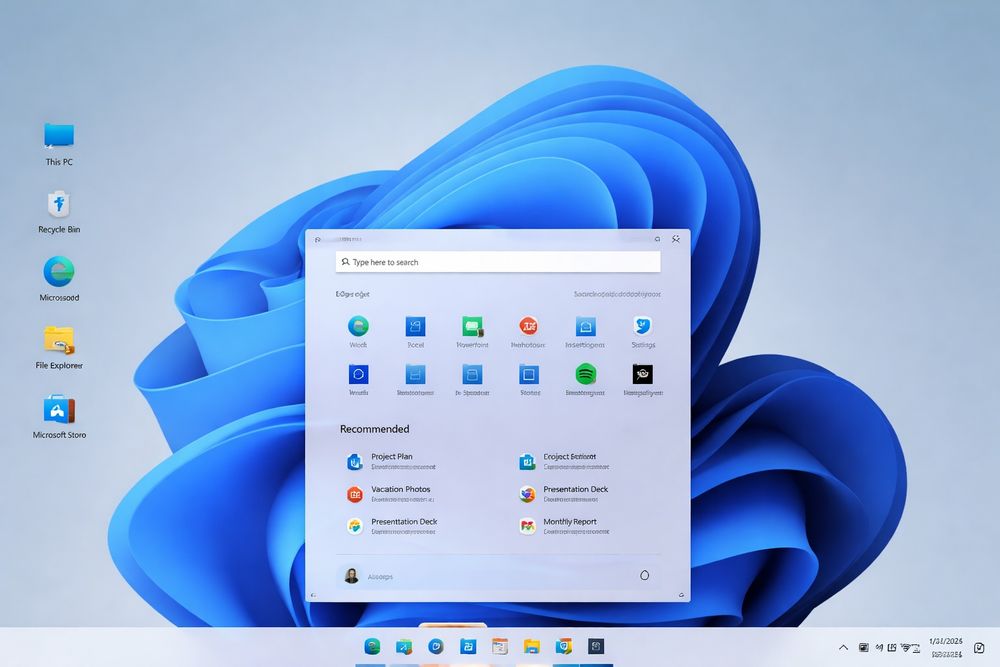Screen dimensions: 1000x667
Task: Open the Recycle Bin desktop icon
Action: [59, 212]
